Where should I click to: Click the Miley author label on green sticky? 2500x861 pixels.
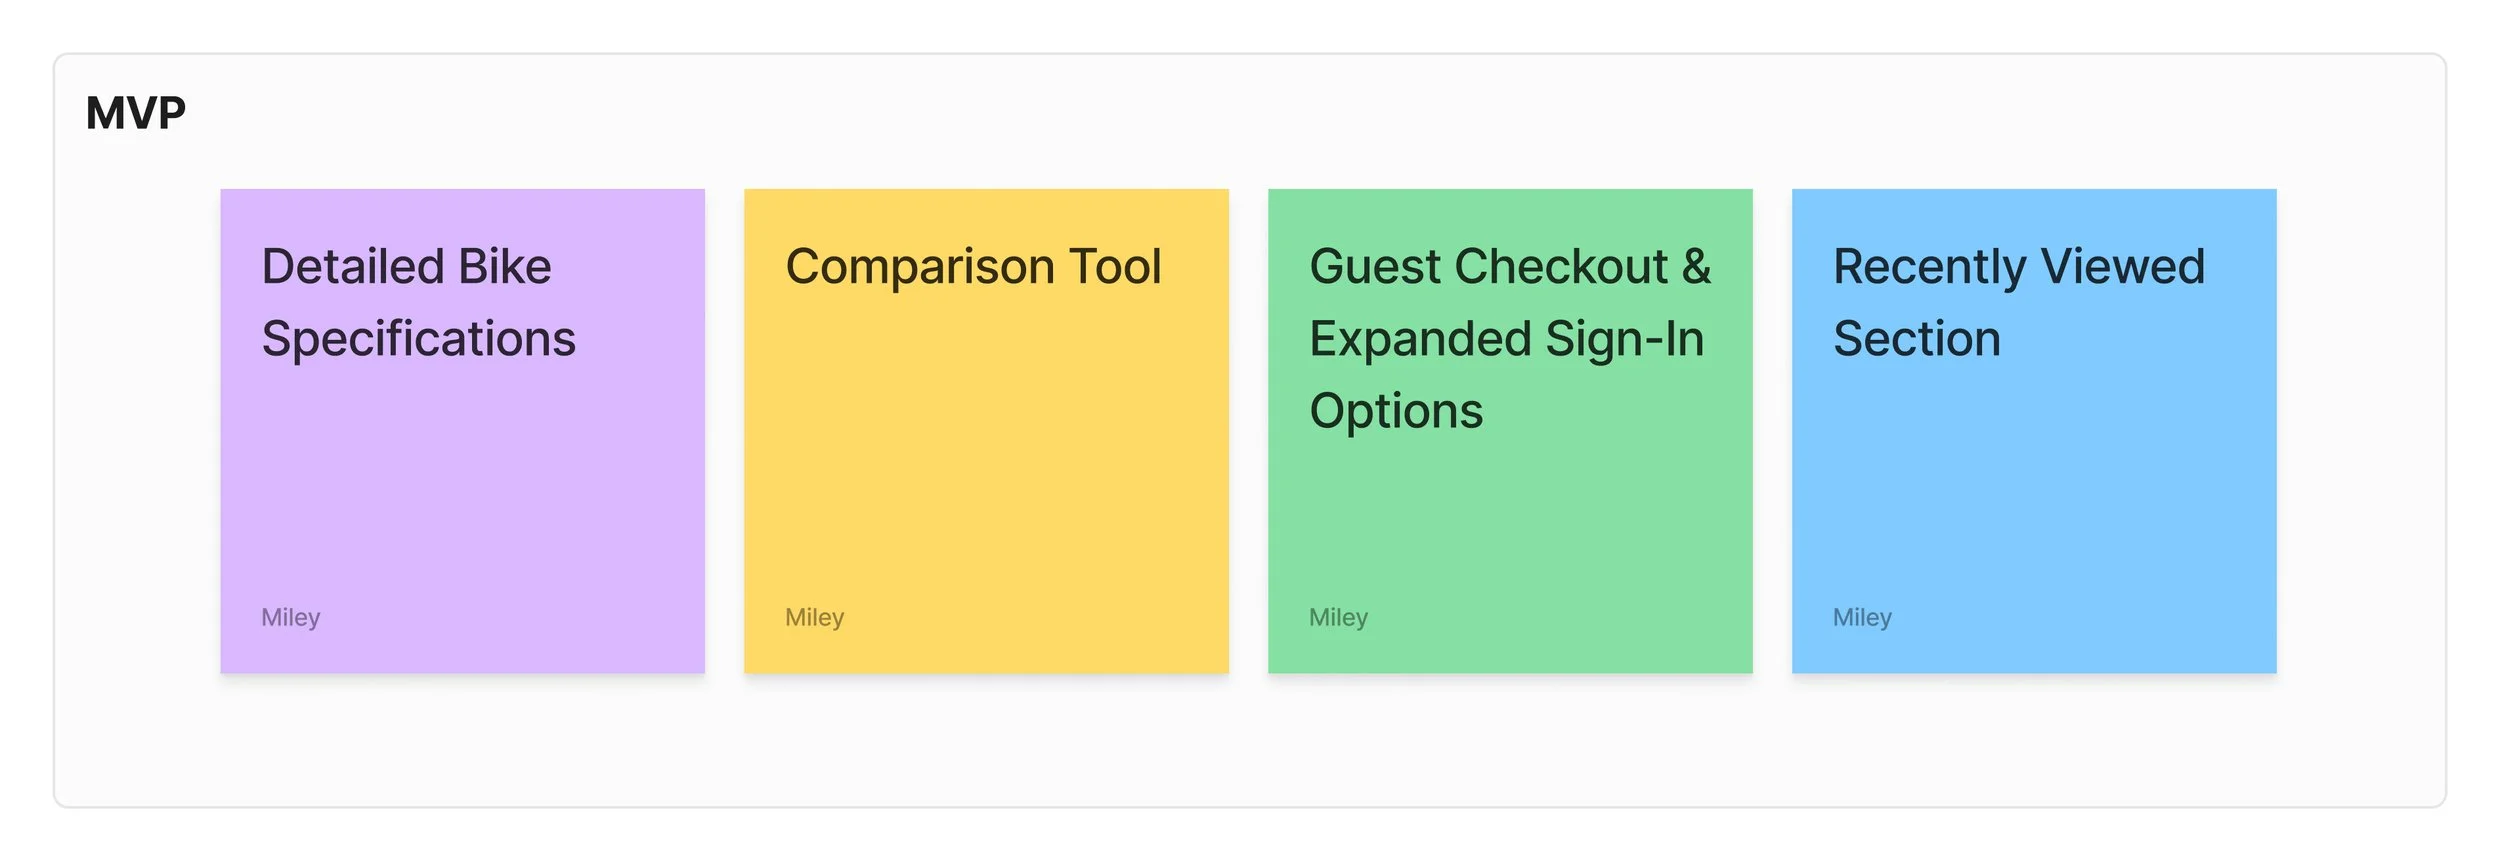pyautogui.click(x=1338, y=617)
